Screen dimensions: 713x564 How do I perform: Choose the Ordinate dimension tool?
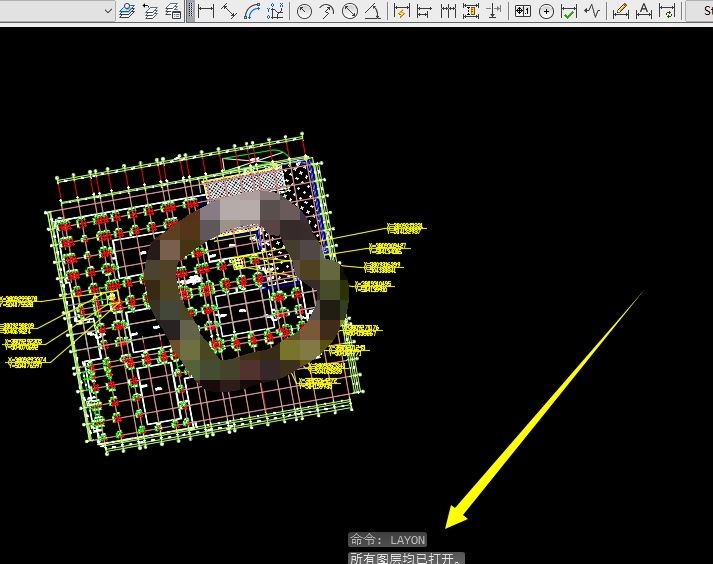coord(276,12)
